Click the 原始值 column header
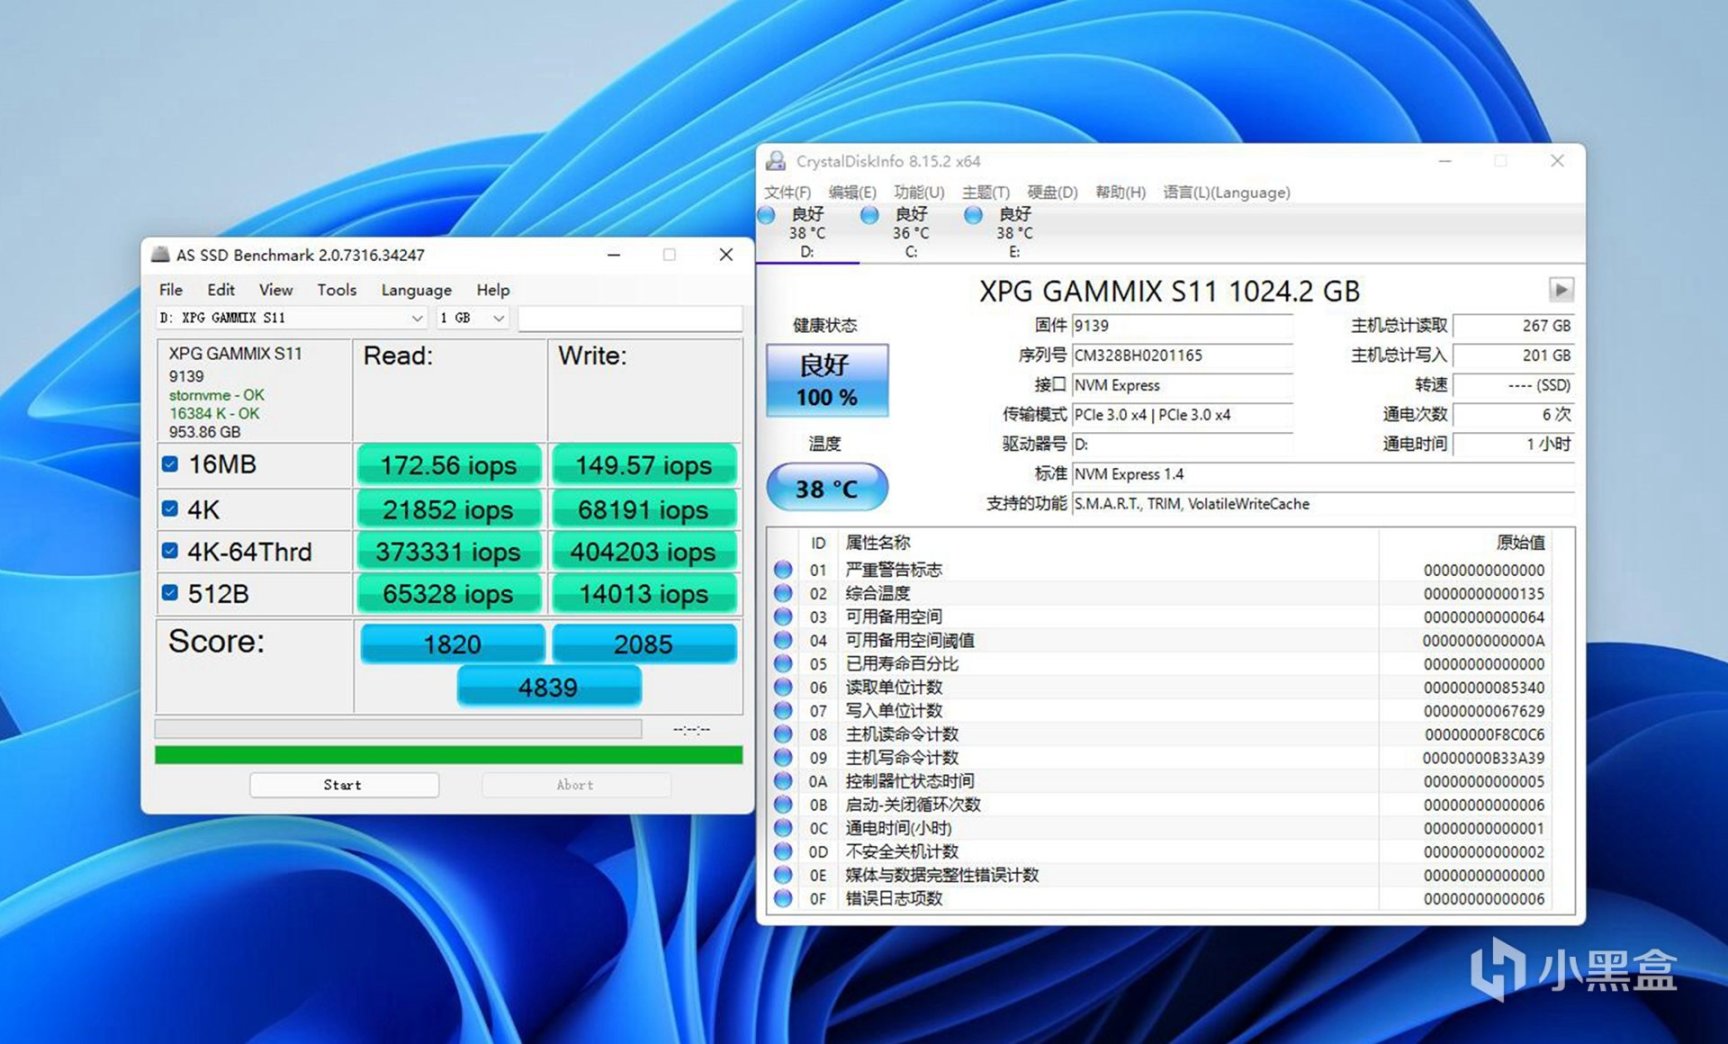 1520,543
